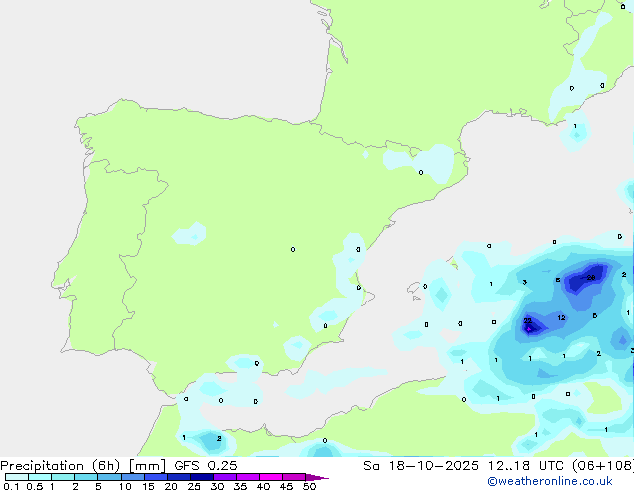Image resolution: width=634 pixels, height=490 pixels.
Task: Pick the 40–45 mm magenta legend swatch
Action: pyautogui.click(x=271, y=477)
